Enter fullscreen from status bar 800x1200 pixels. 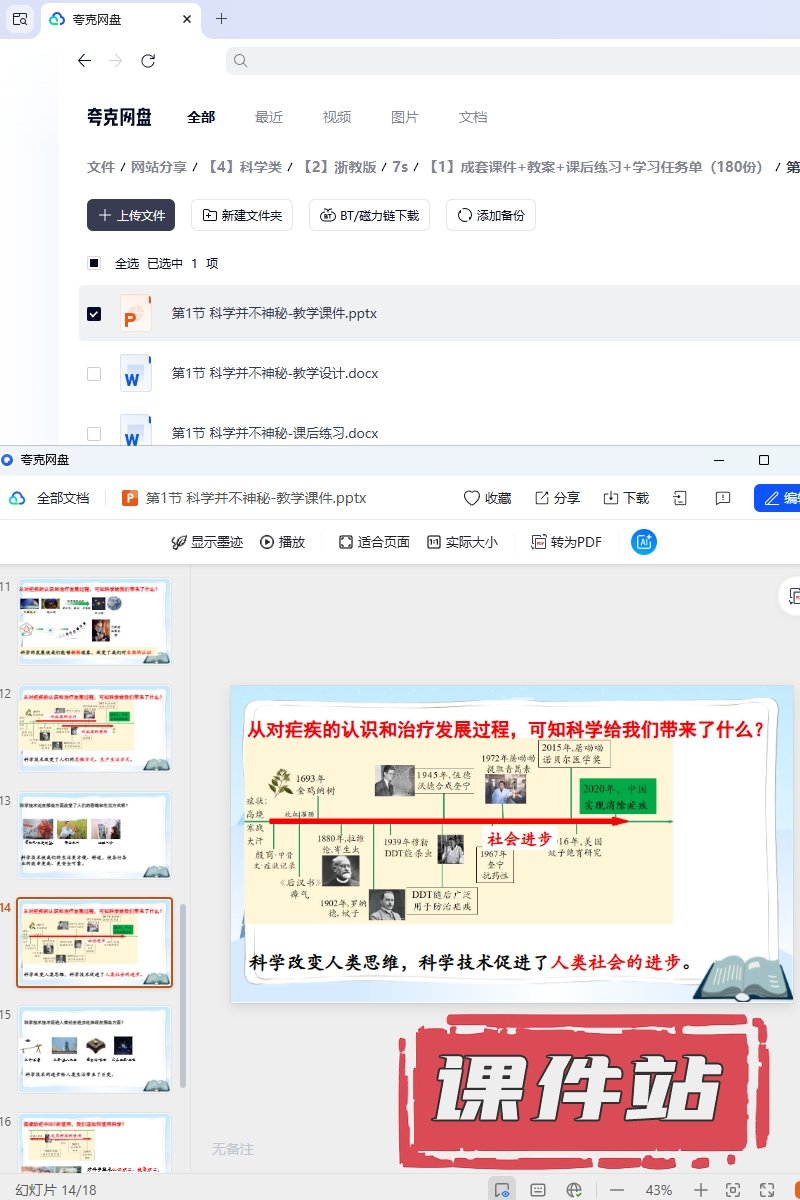(767, 1190)
